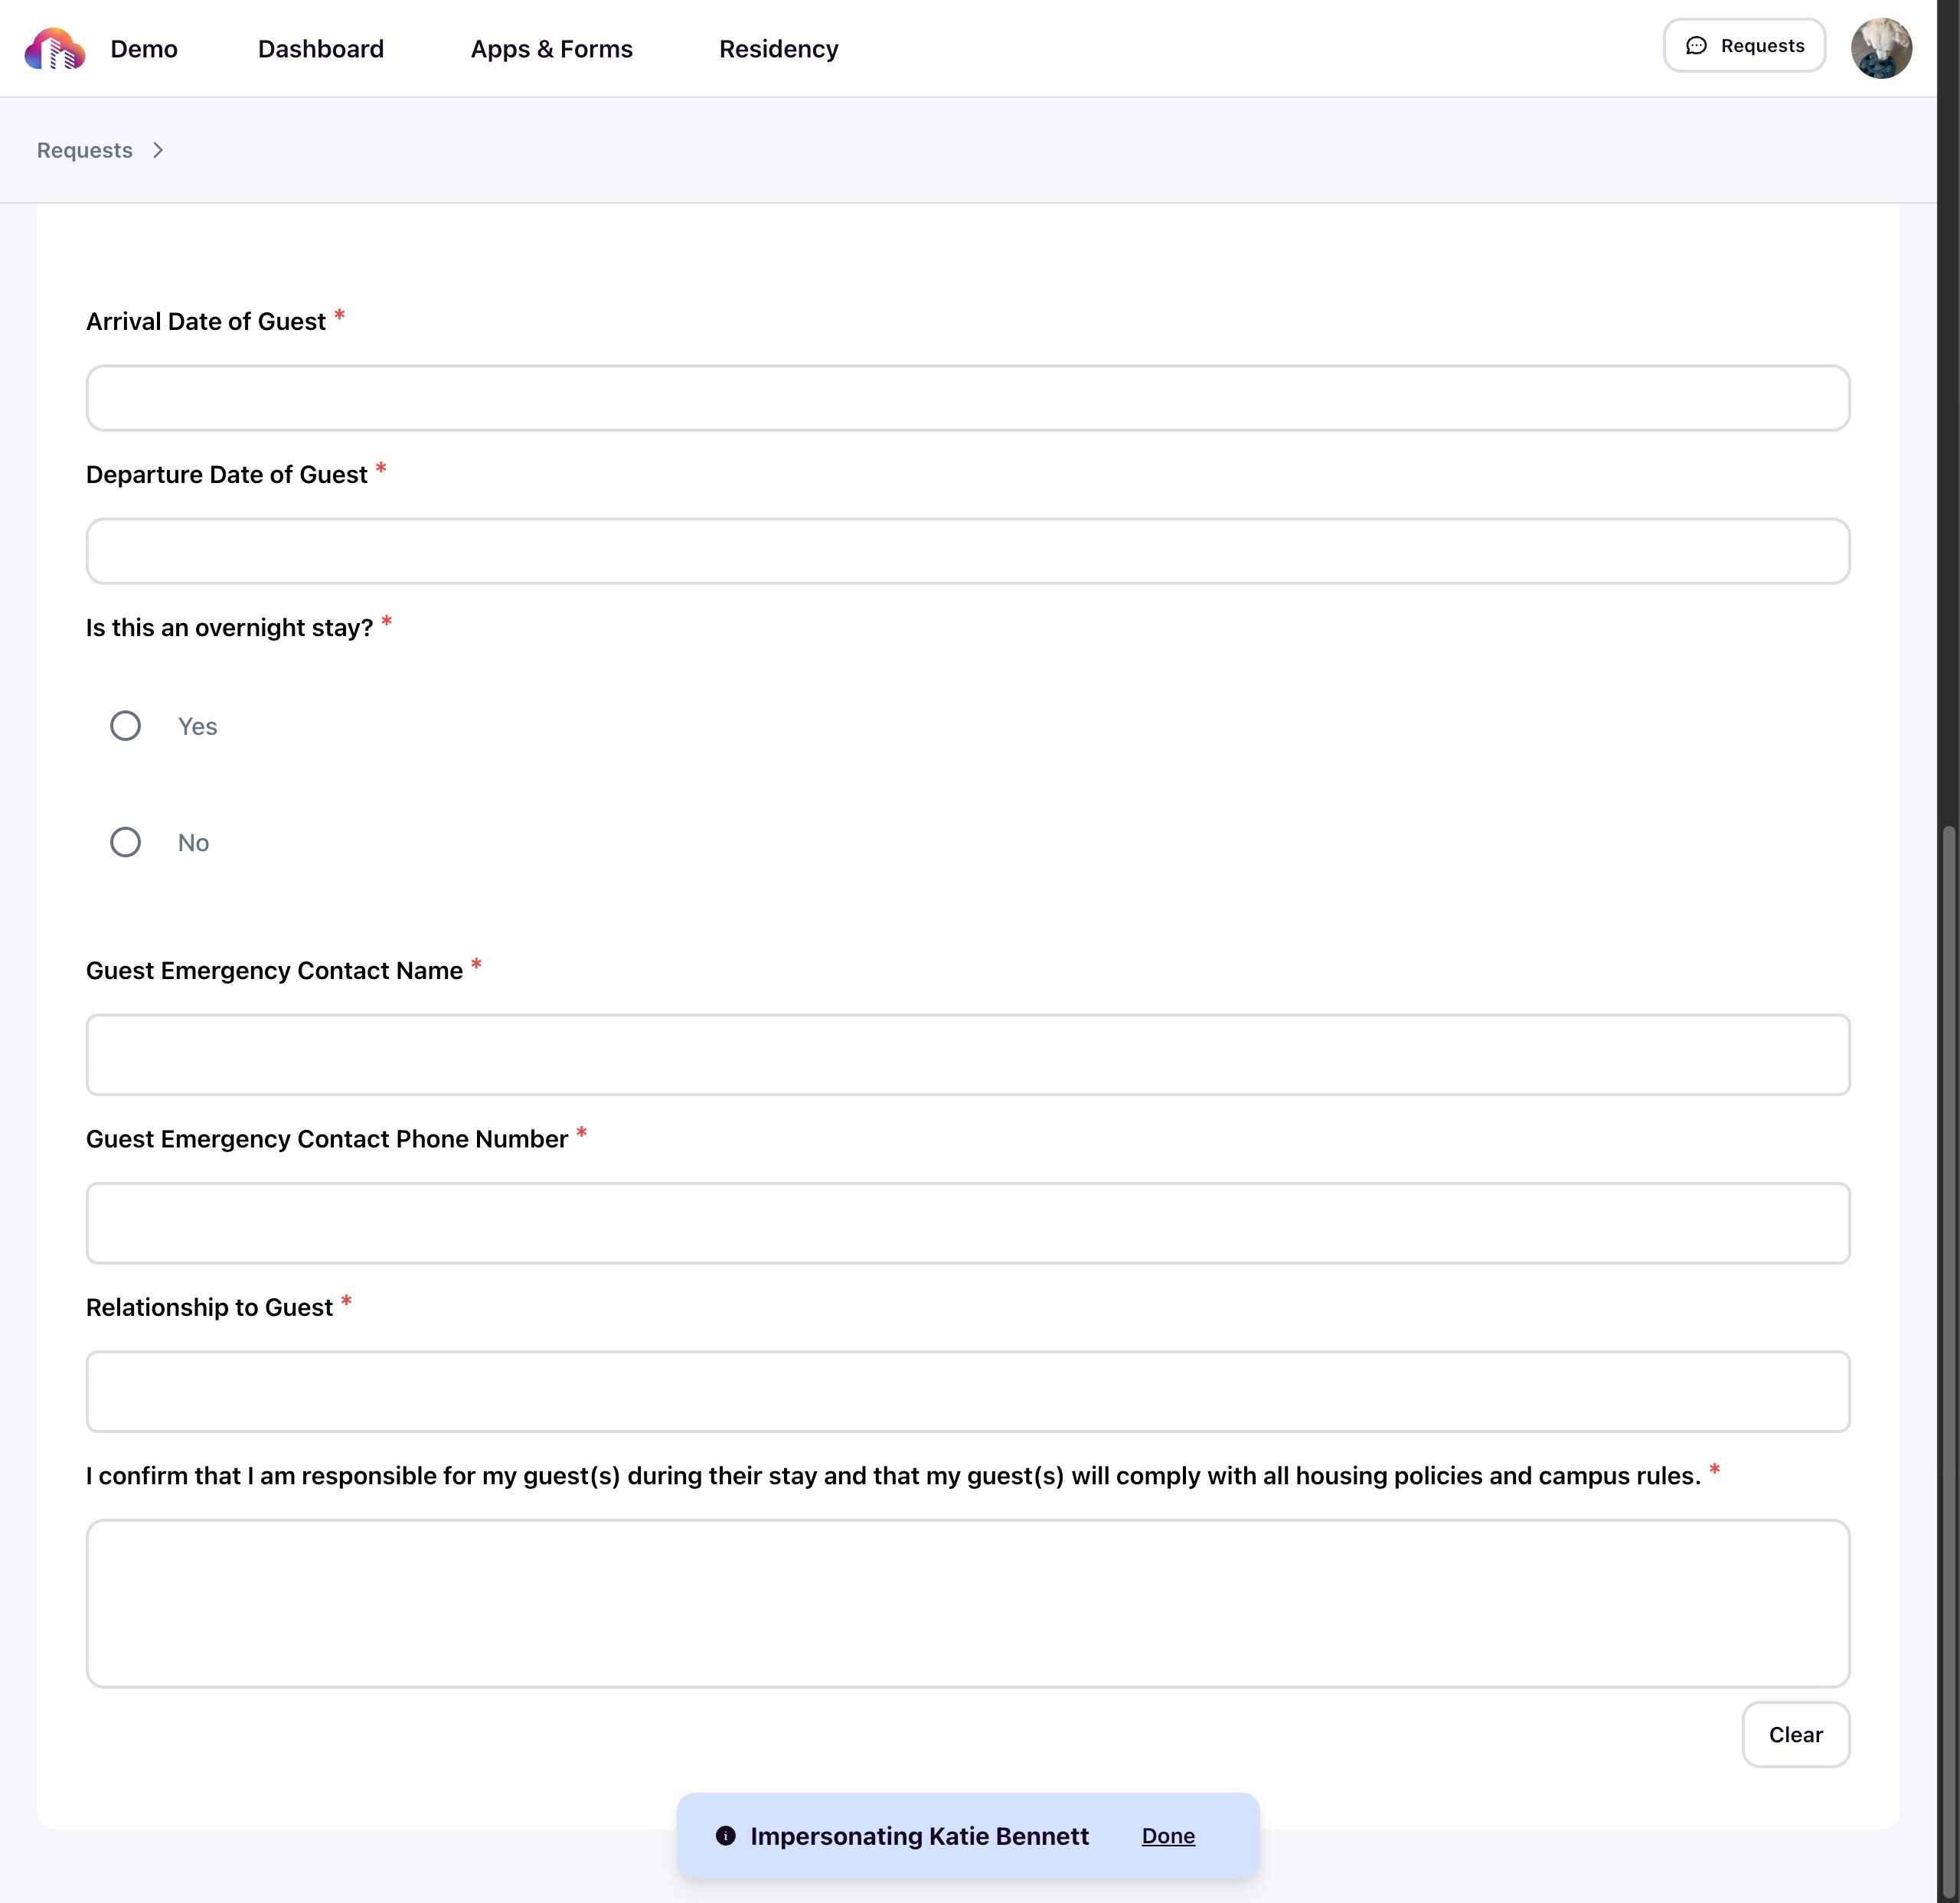Open the Dashboard menu item

[x=321, y=49]
